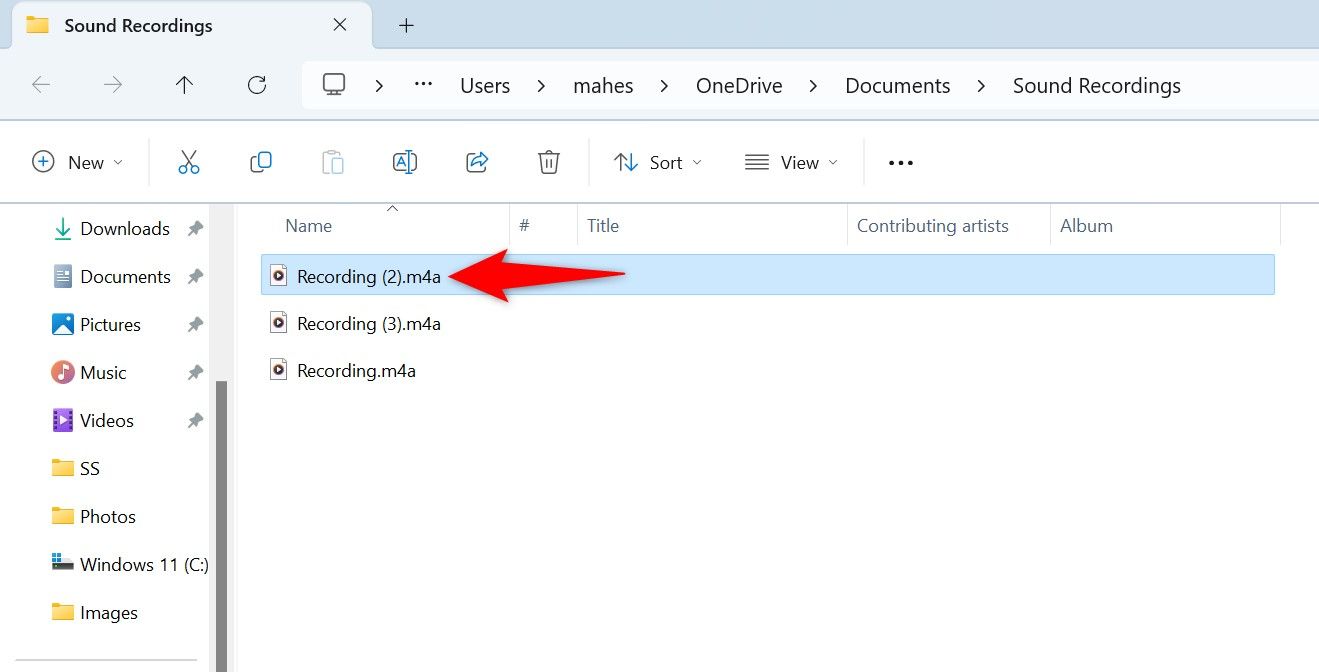
Task: Click the Share icon in toolbar
Action: point(477,162)
